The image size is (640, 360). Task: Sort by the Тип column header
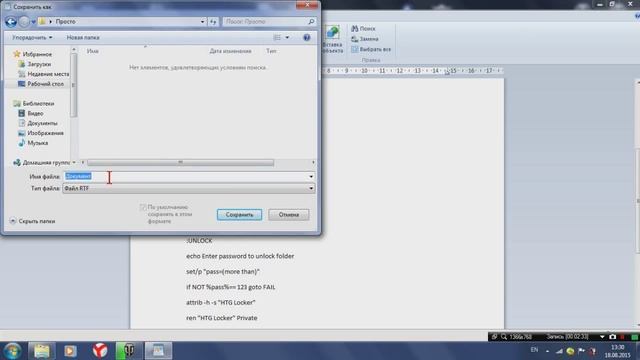[x=271, y=51]
